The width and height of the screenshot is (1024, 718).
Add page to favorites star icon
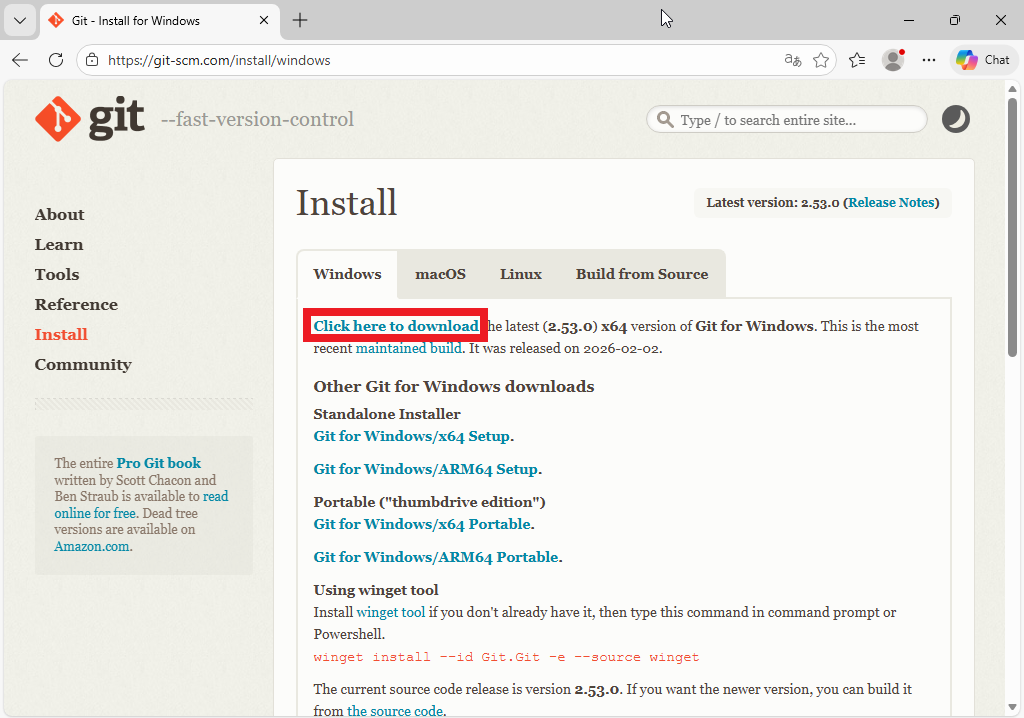click(821, 60)
